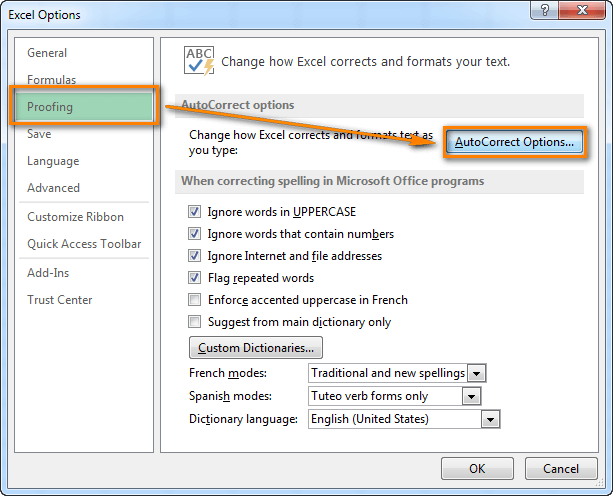Toggle Ignore words that contain numbers
This screenshot has width=613, height=496.
tap(195, 234)
